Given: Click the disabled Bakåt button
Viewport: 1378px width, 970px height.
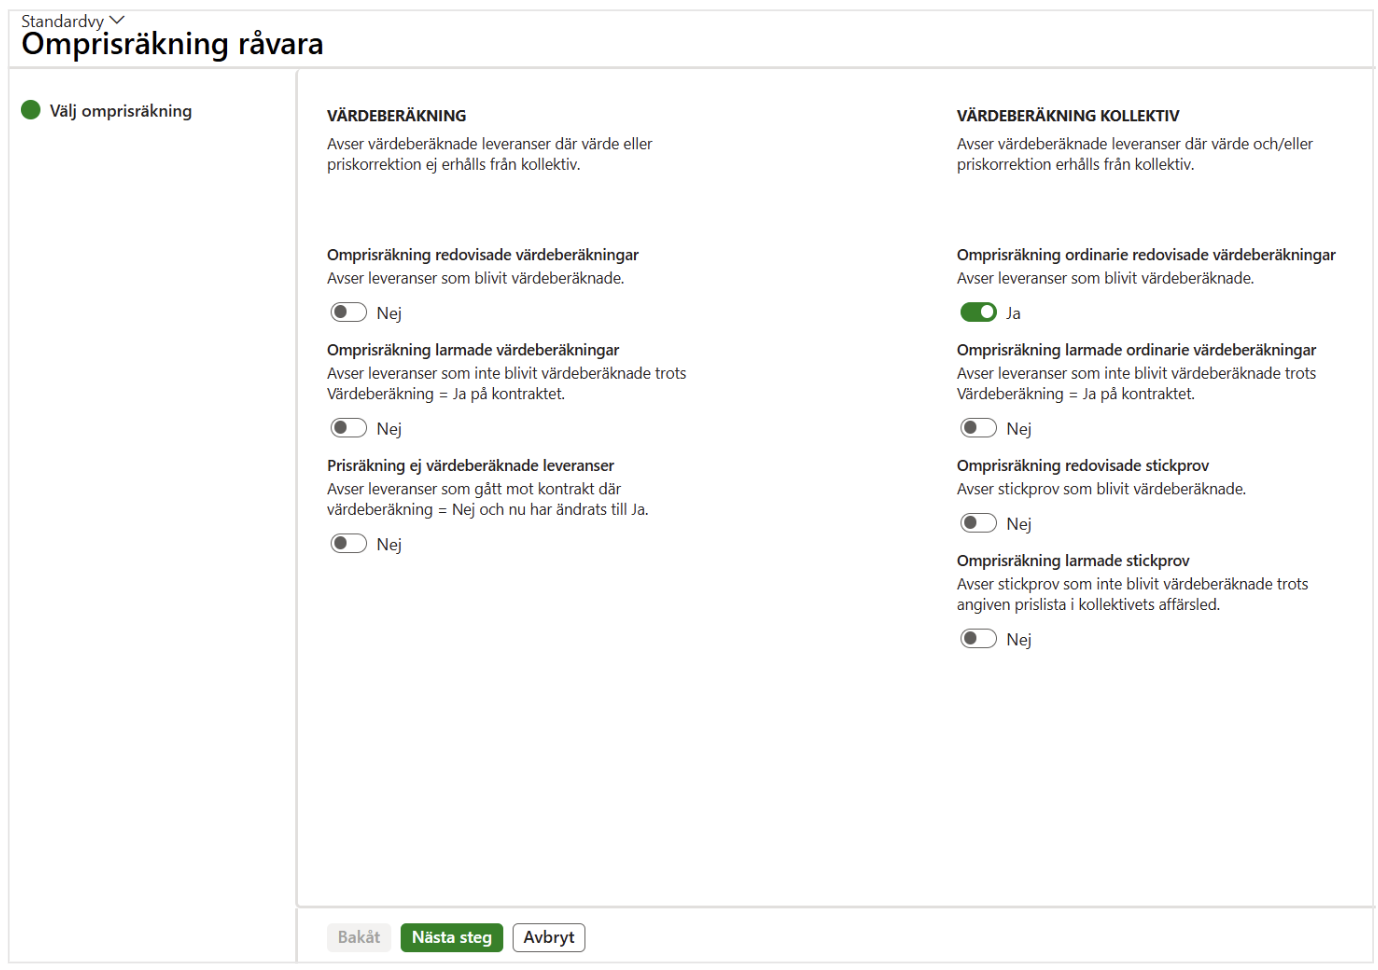Looking at the screenshot, I should [359, 937].
